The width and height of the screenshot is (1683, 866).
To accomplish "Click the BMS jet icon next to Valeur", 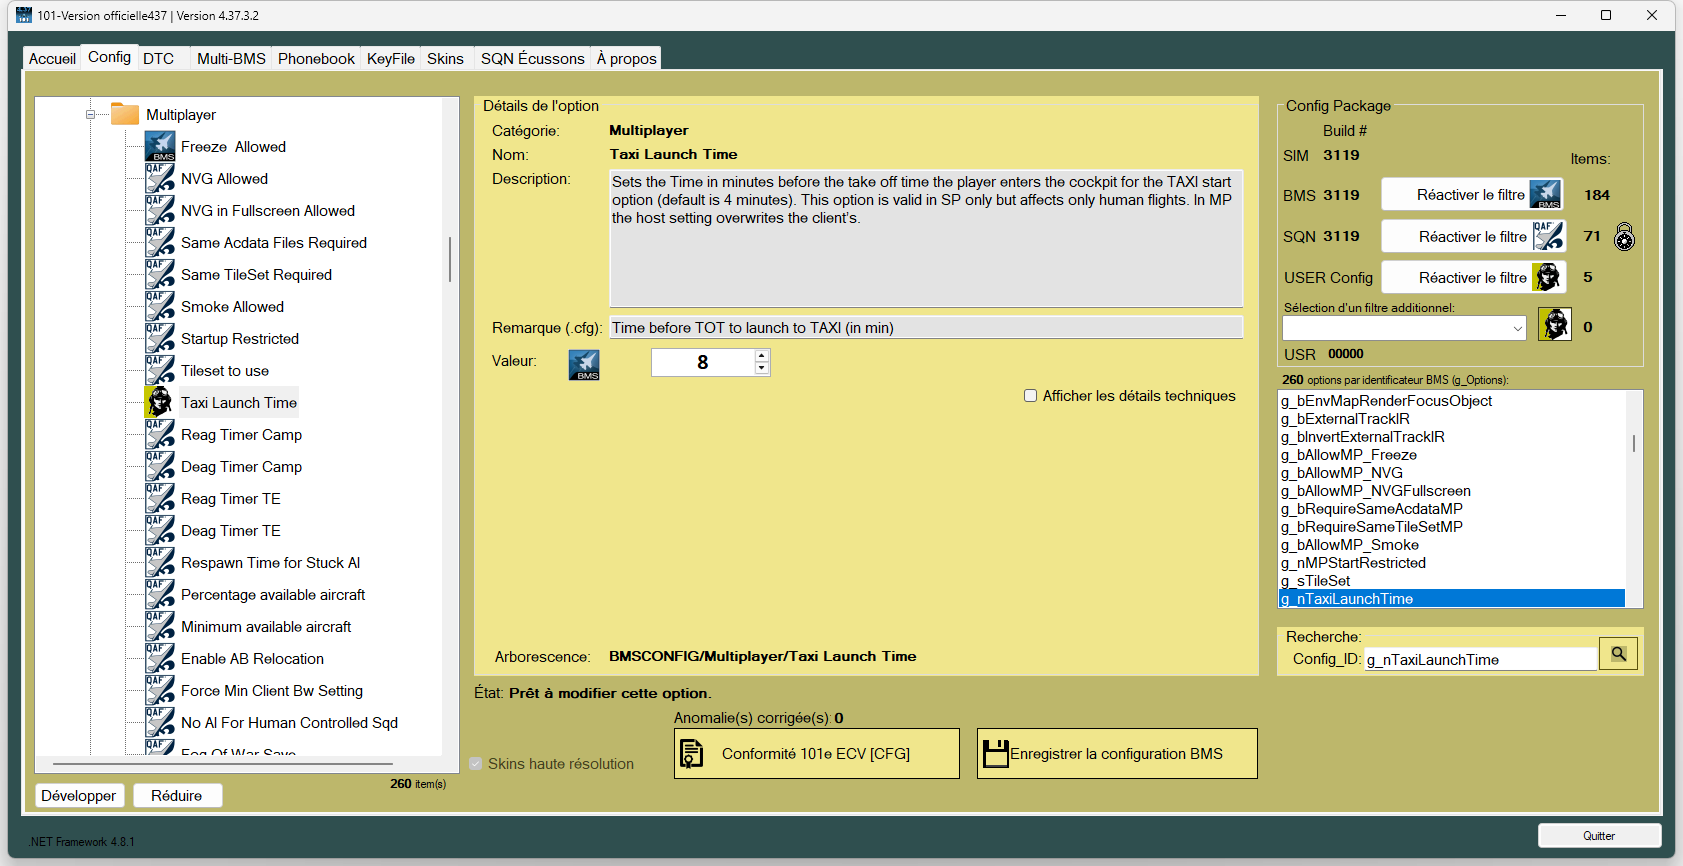I will point(584,365).
